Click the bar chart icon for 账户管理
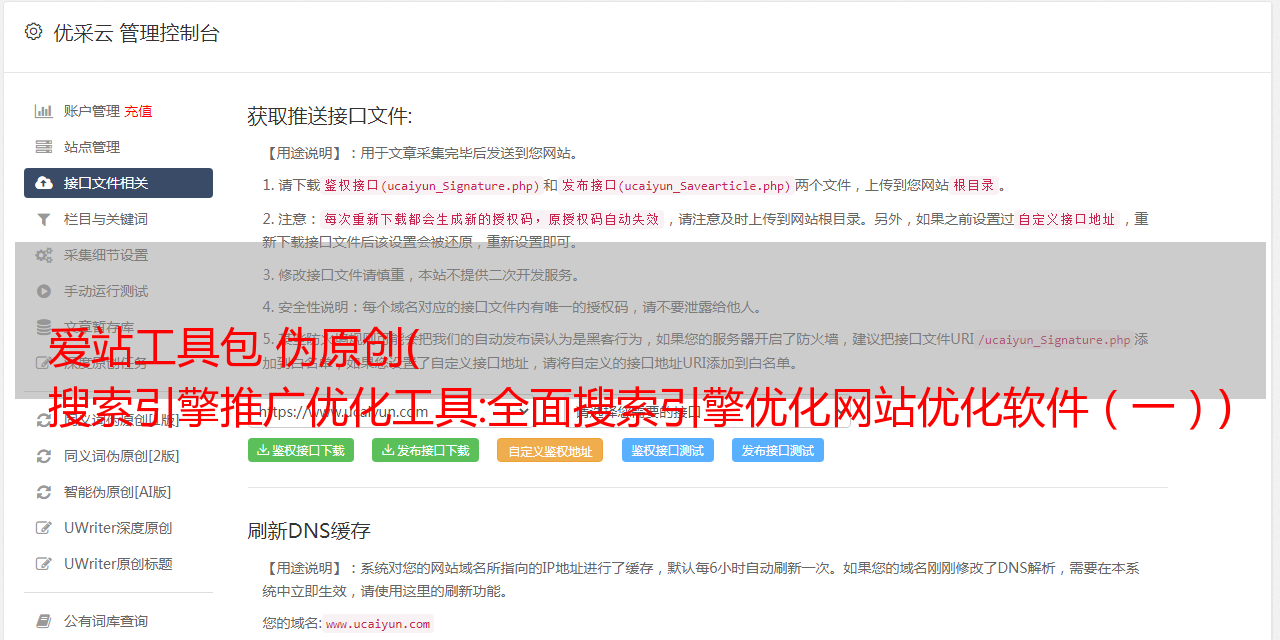1280x640 pixels. (44, 111)
